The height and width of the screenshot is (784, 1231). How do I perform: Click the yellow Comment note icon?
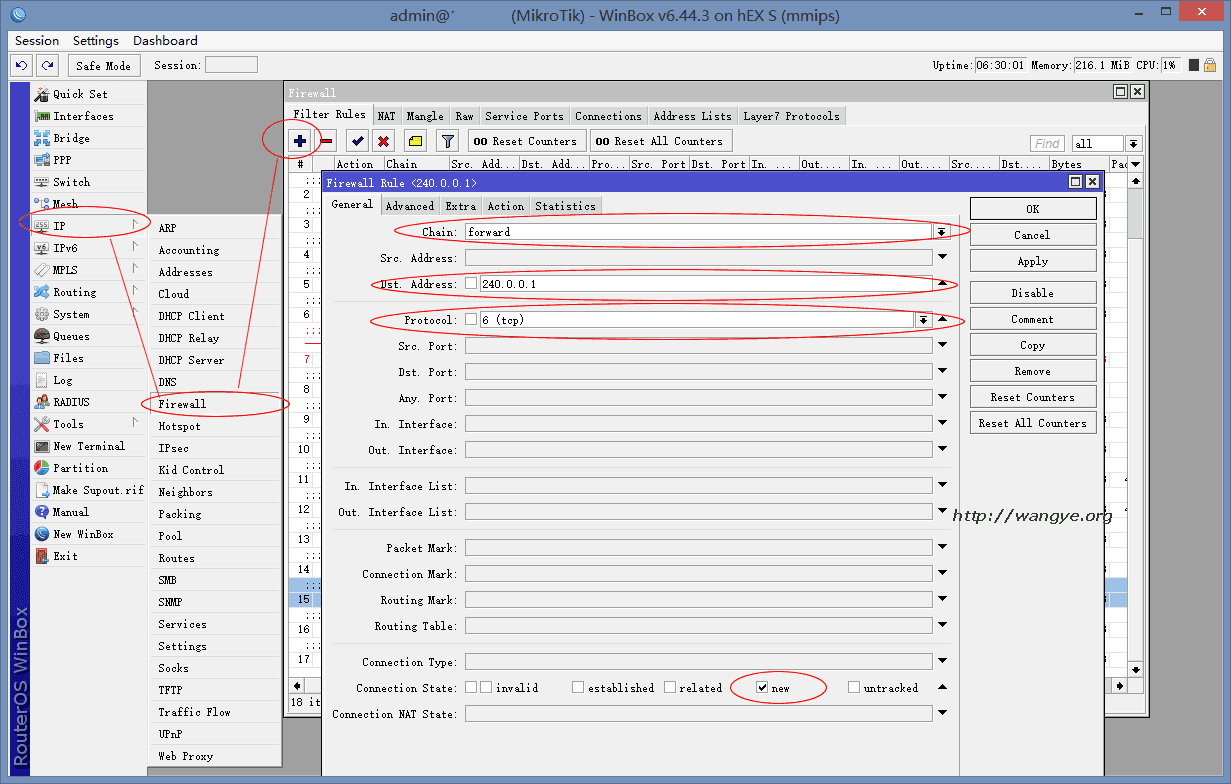point(416,141)
